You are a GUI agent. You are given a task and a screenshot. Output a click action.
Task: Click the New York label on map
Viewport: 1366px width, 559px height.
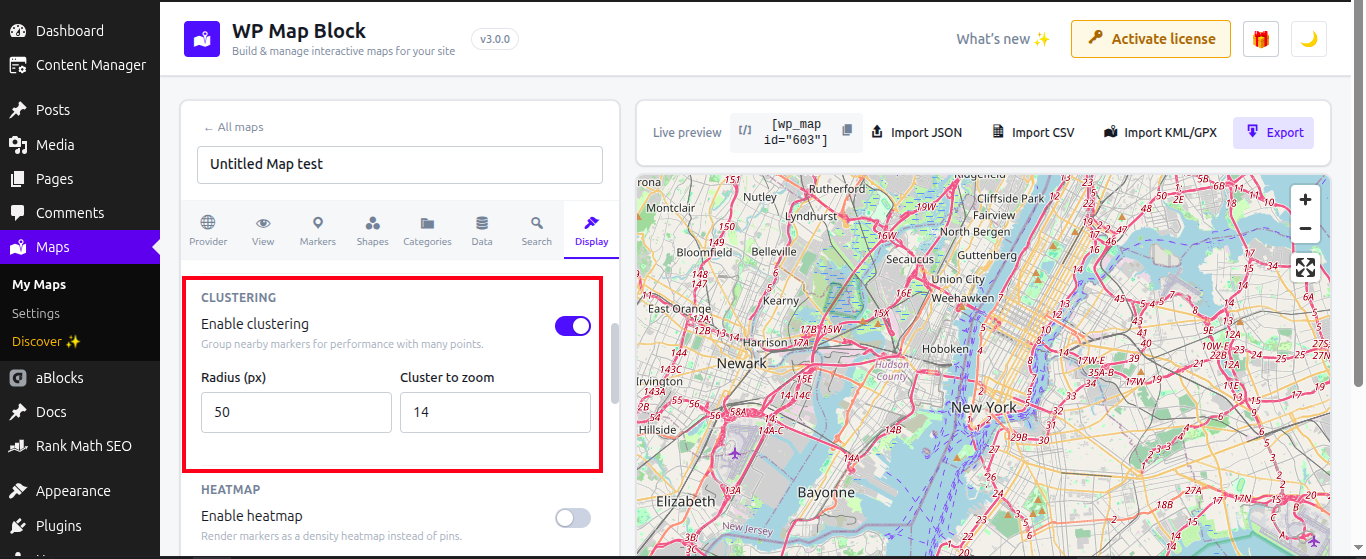click(983, 408)
